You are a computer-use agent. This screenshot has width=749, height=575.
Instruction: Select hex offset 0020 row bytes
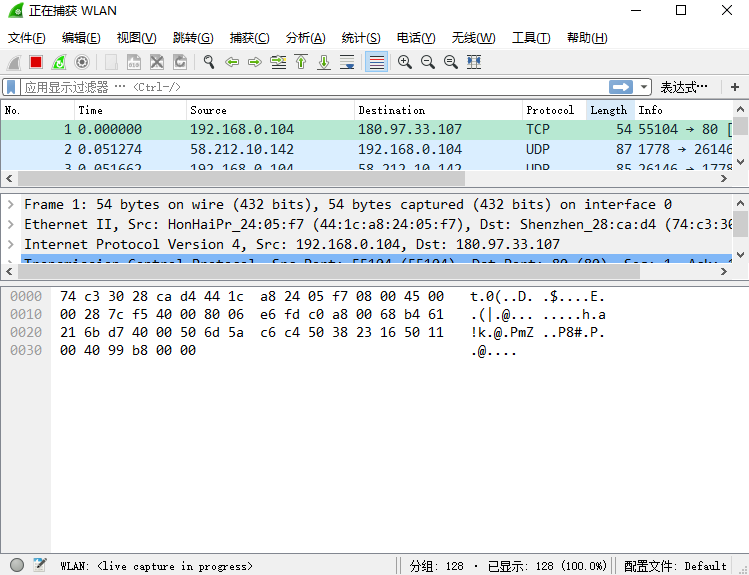[x=252, y=333]
